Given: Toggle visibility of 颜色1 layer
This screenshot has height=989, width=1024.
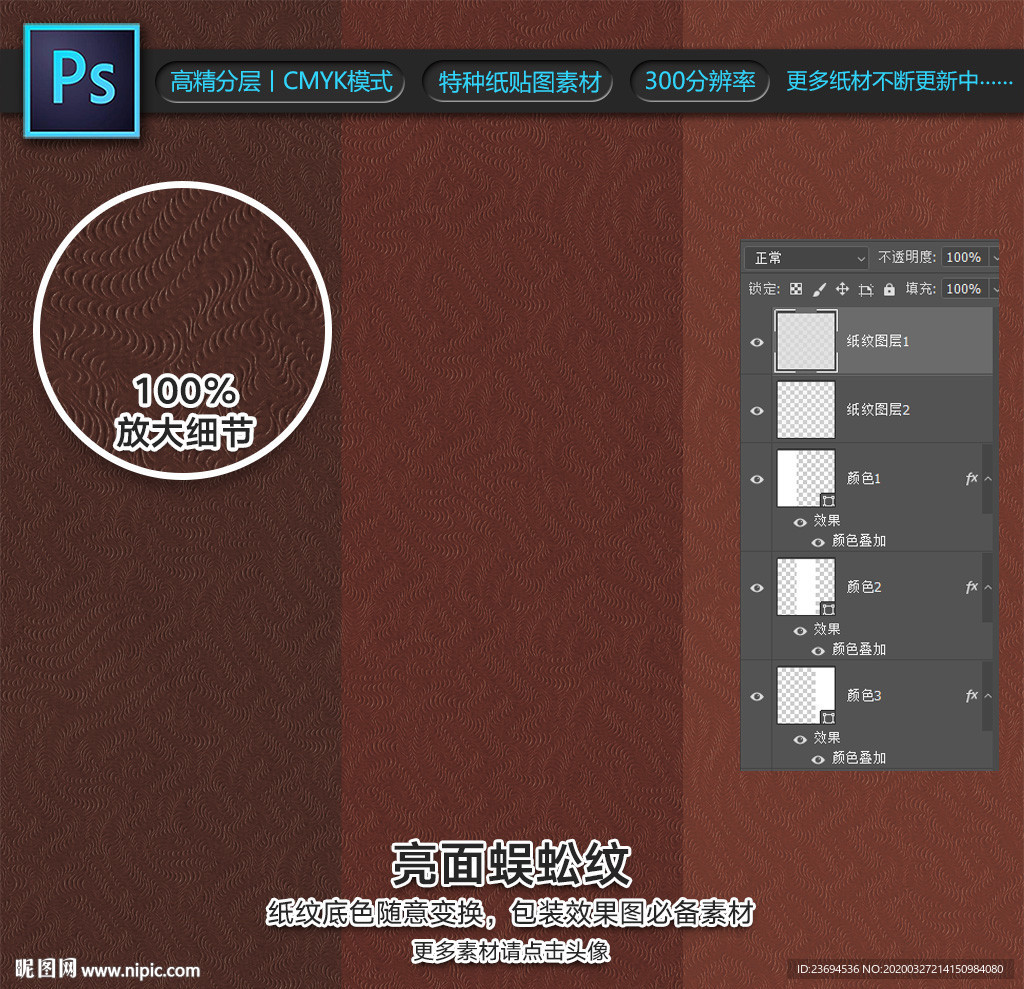Looking at the screenshot, I should tap(757, 479).
